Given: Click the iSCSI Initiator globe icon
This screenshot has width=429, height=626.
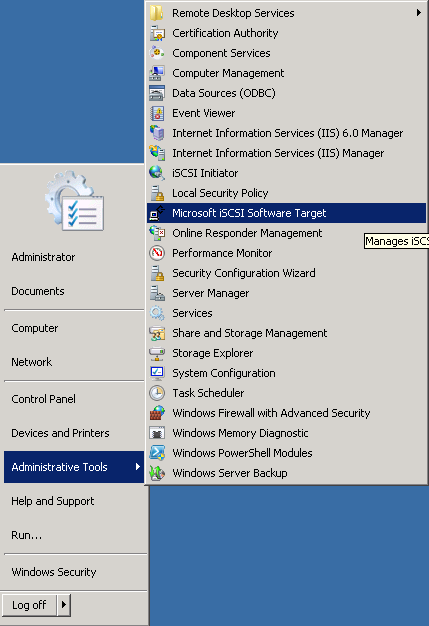Looking at the screenshot, I should [157, 173].
